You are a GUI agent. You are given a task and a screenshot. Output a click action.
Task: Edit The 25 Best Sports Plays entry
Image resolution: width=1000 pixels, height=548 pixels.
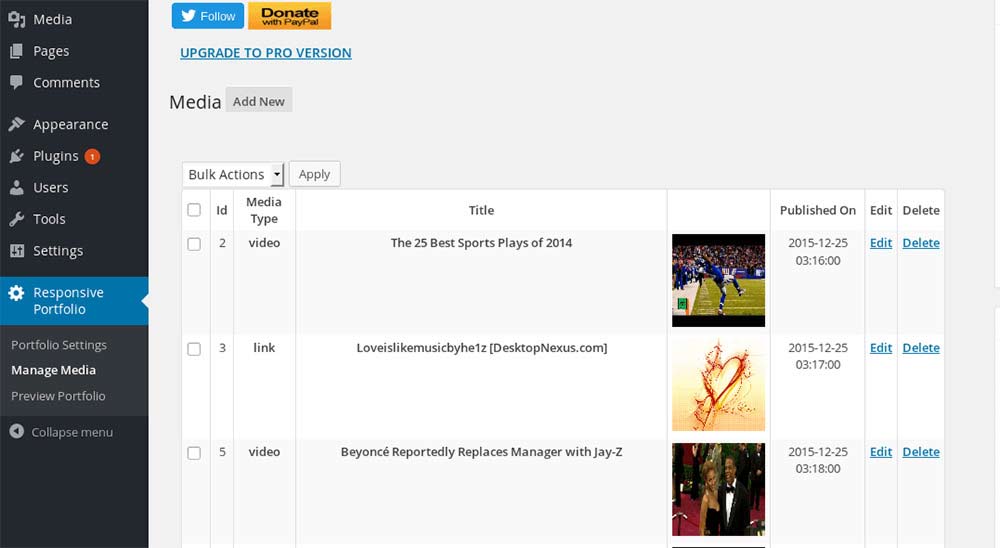[881, 242]
